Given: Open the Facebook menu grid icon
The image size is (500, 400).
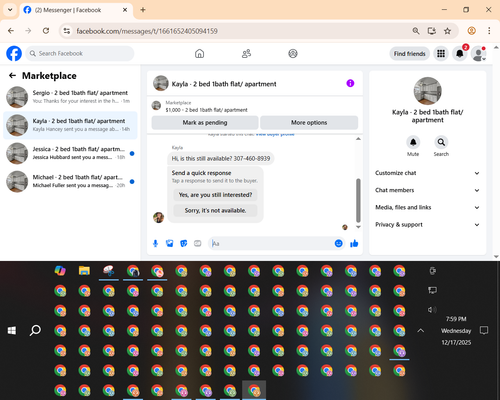Looking at the screenshot, I should pos(441,54).
